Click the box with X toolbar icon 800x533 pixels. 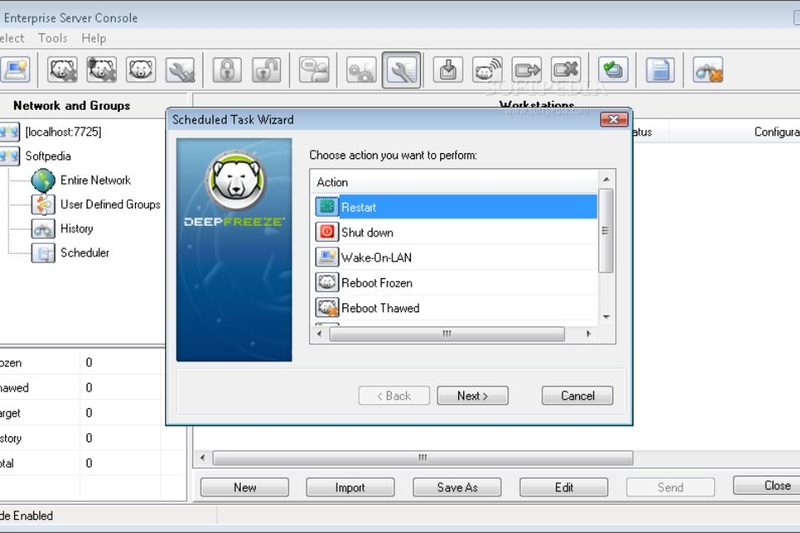pos(566,70)
